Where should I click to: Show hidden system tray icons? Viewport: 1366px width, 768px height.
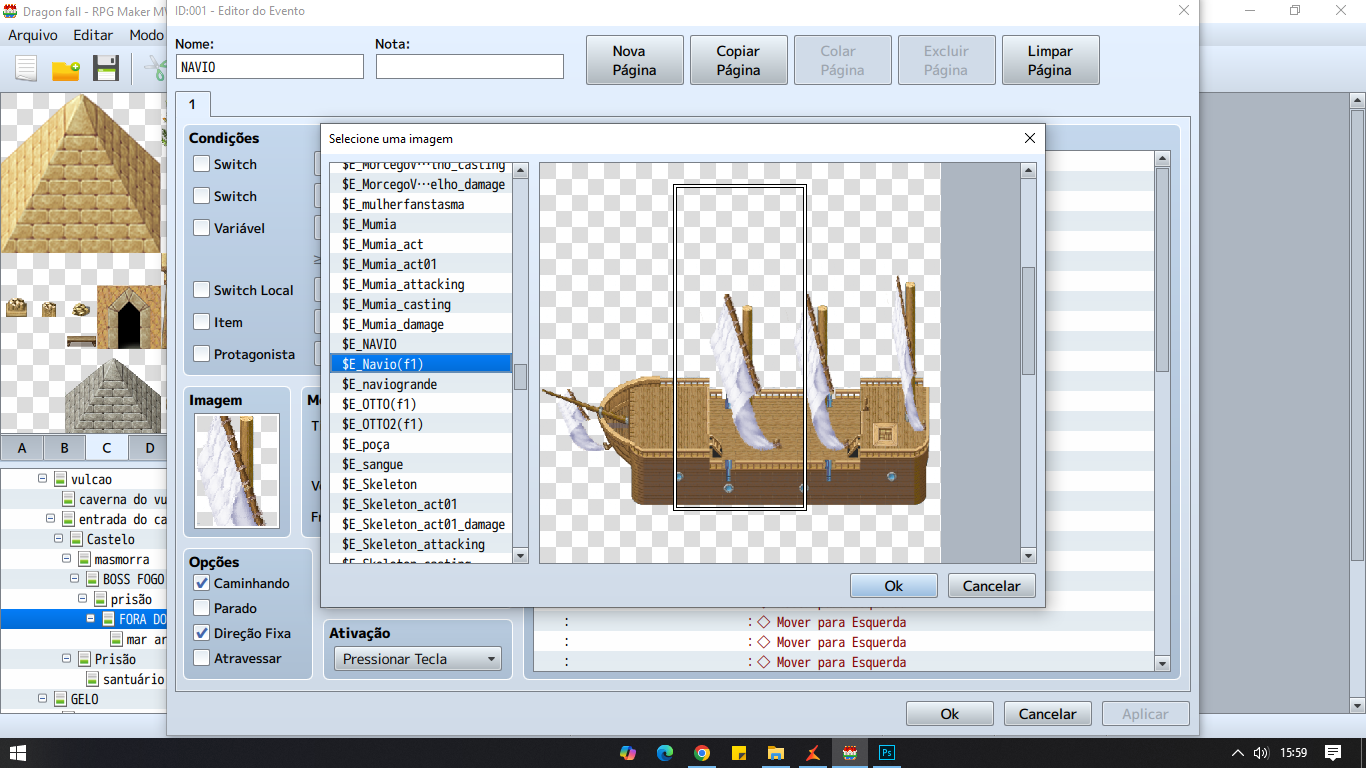(x=1238, y=753)
